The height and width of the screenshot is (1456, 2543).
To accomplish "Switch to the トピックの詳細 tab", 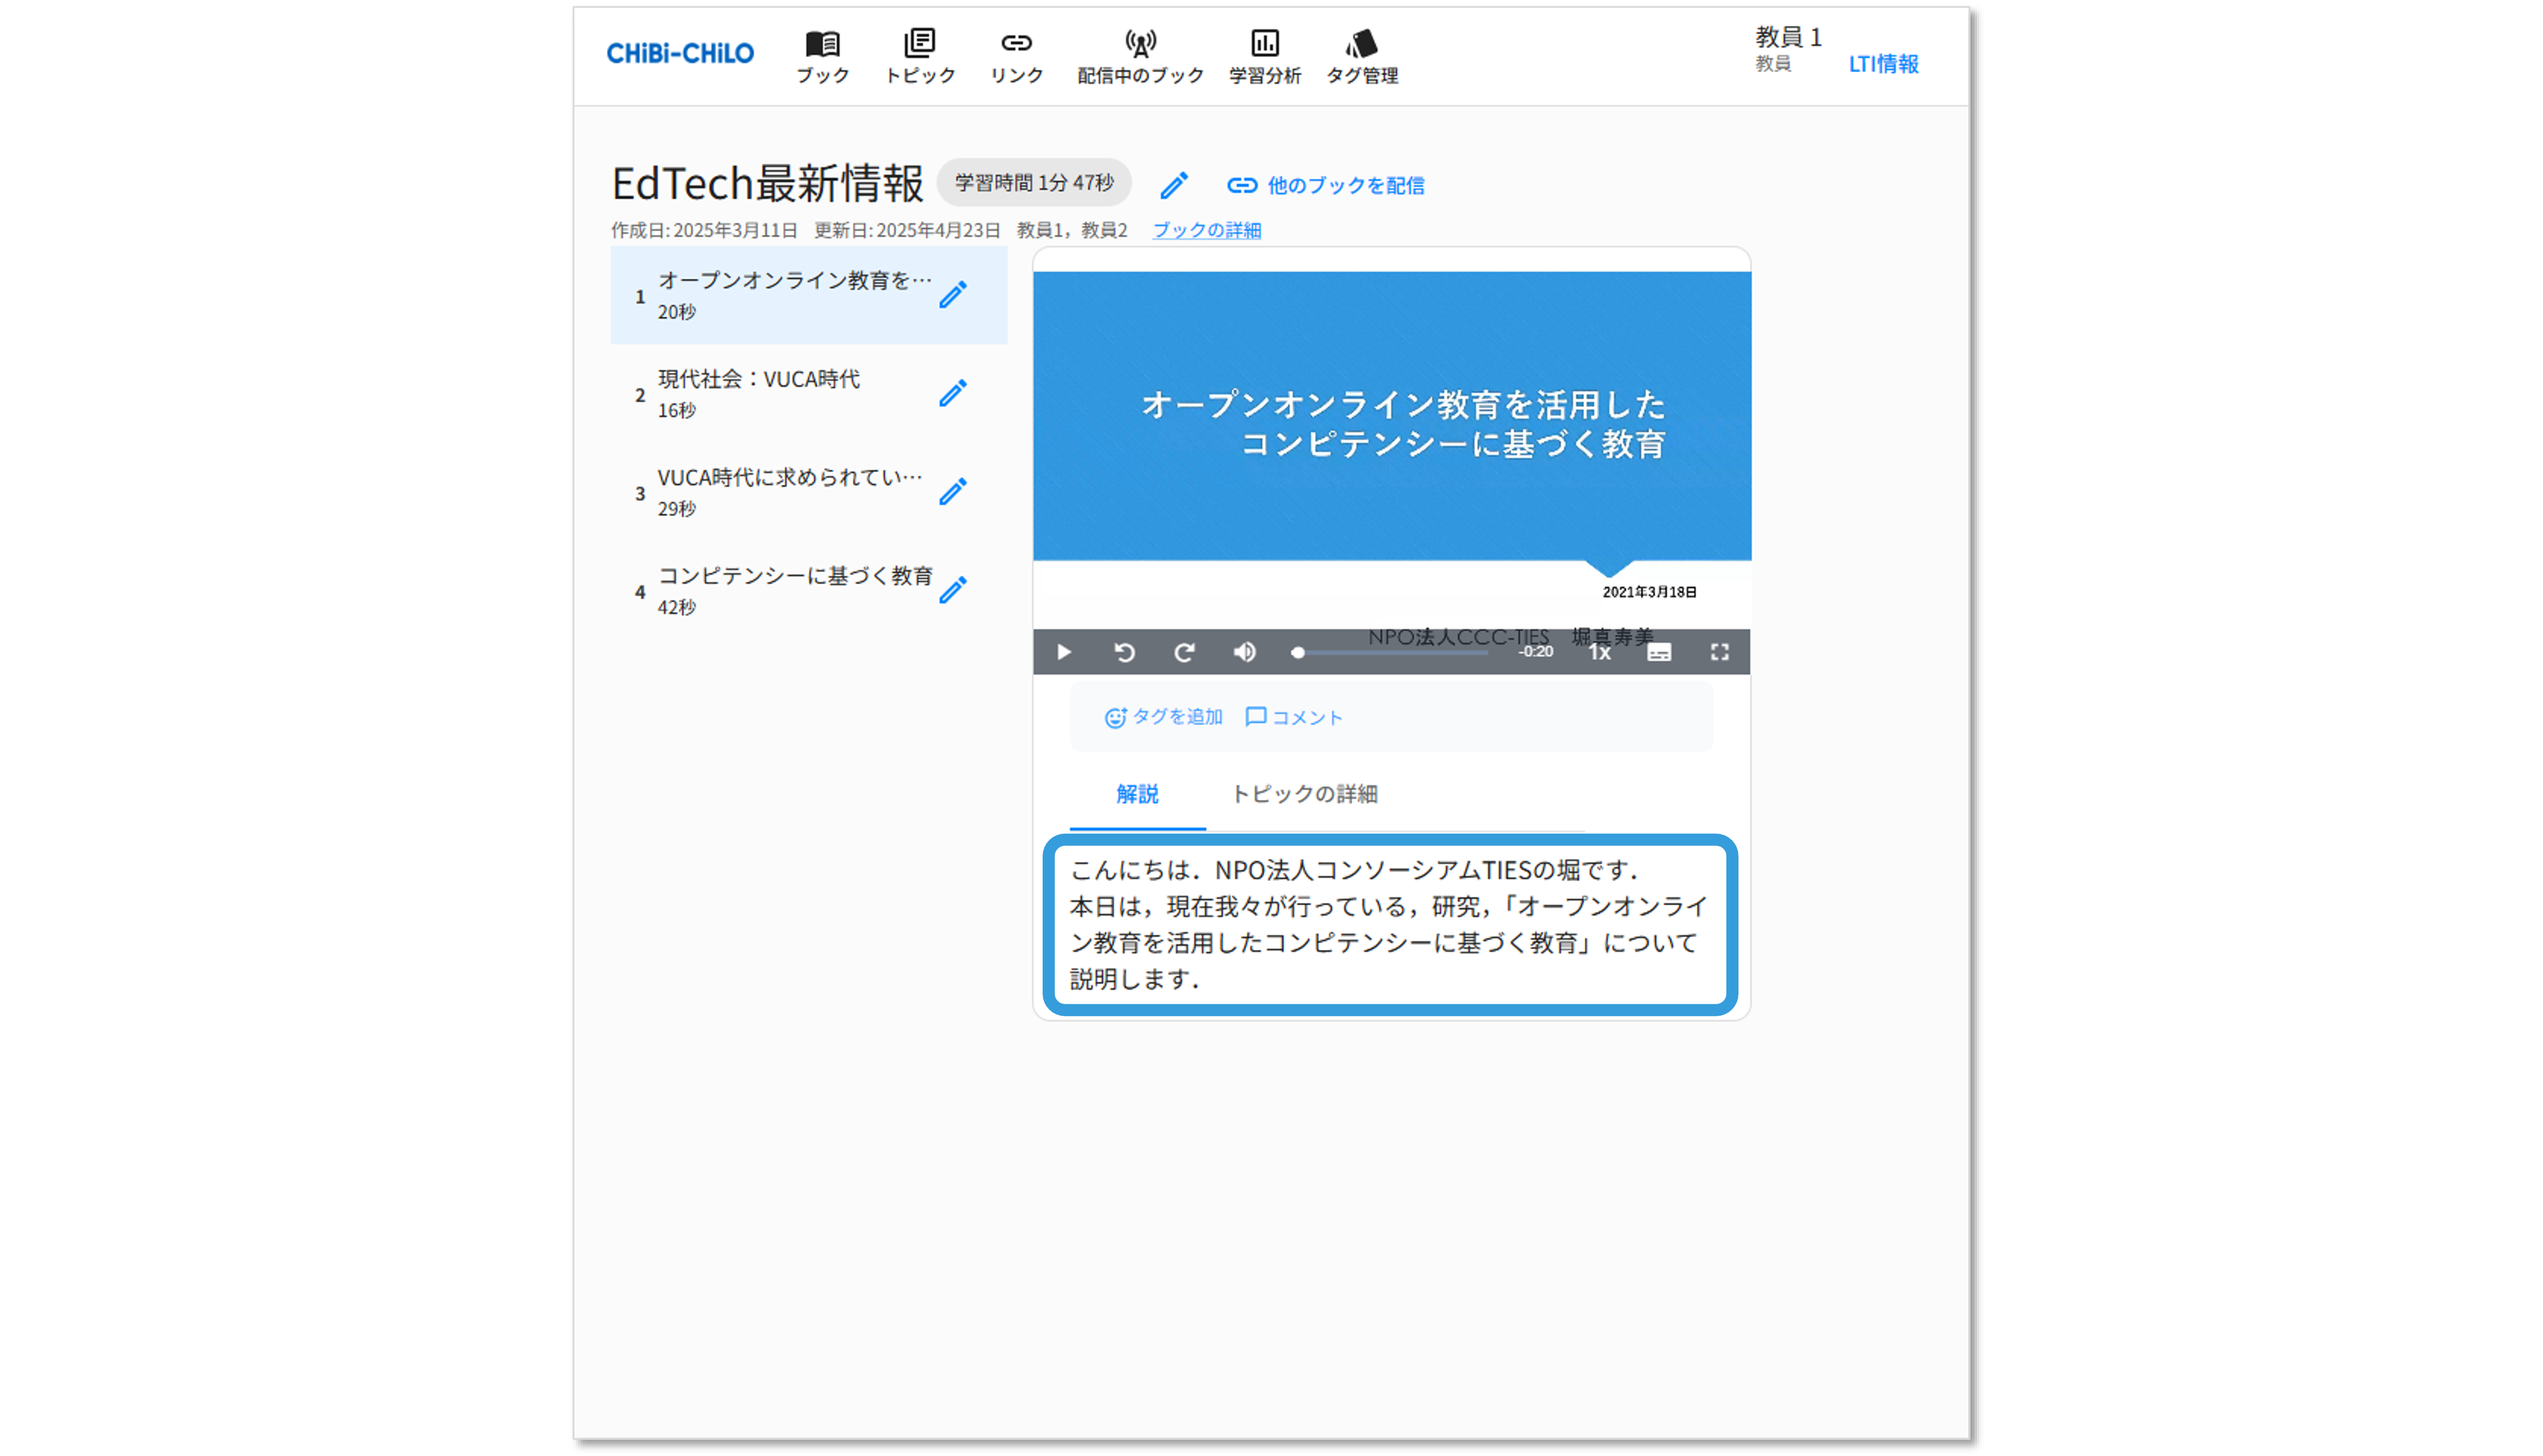I will click(1303, 794).
